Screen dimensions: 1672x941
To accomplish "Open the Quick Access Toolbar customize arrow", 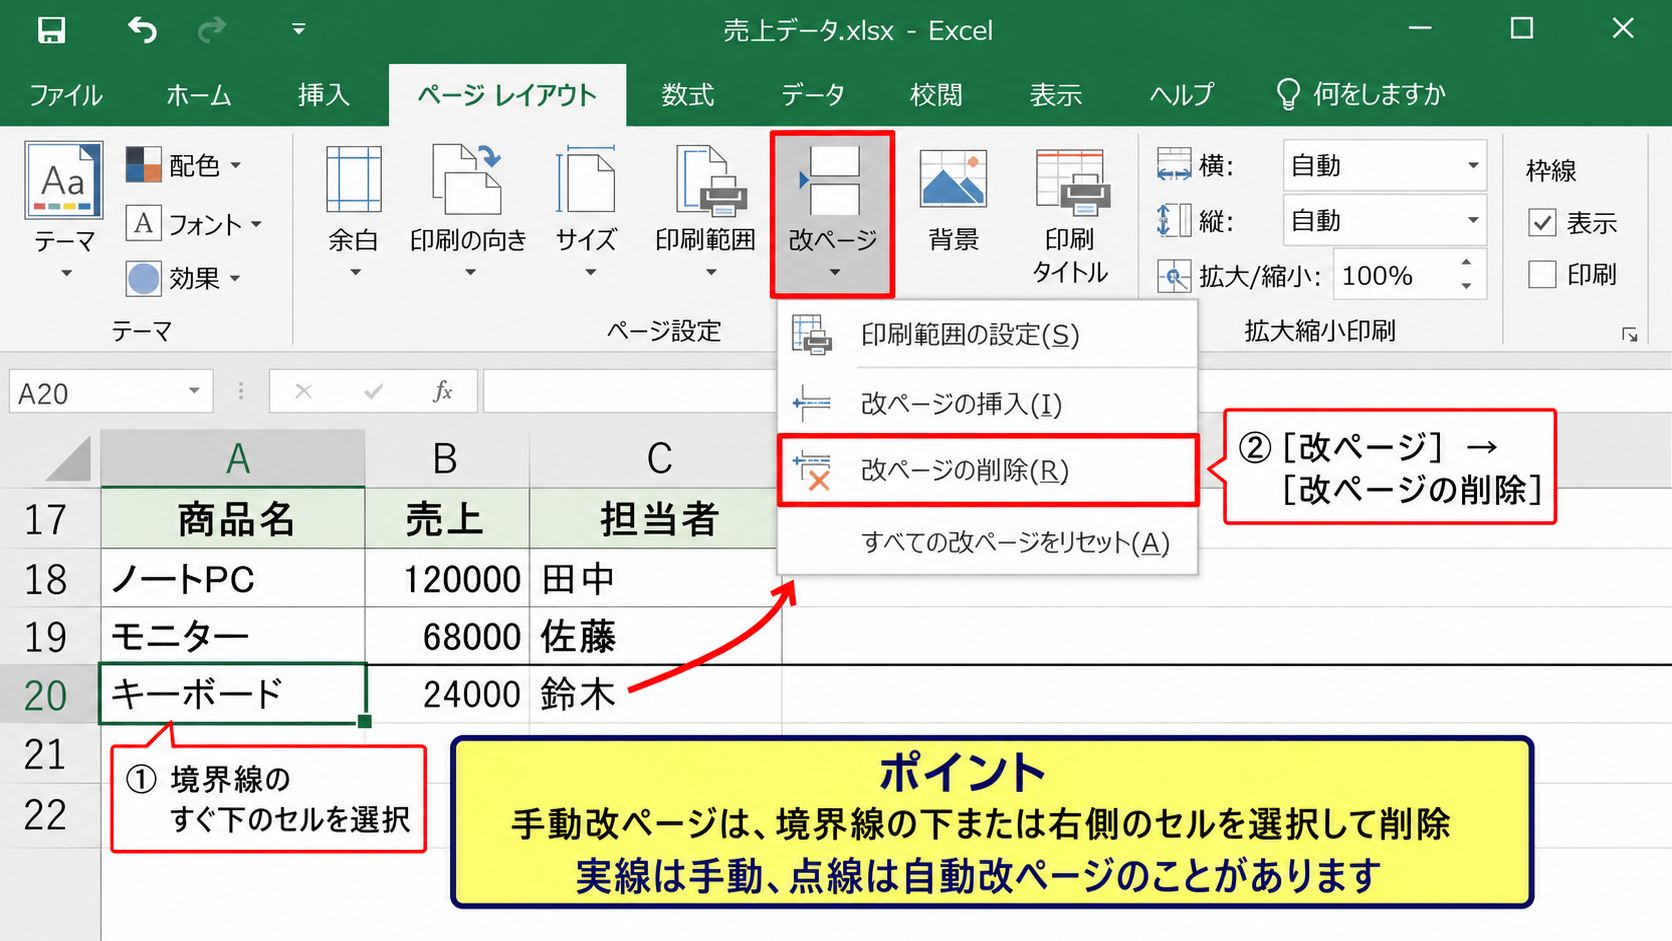I will [x=298, y=30].
